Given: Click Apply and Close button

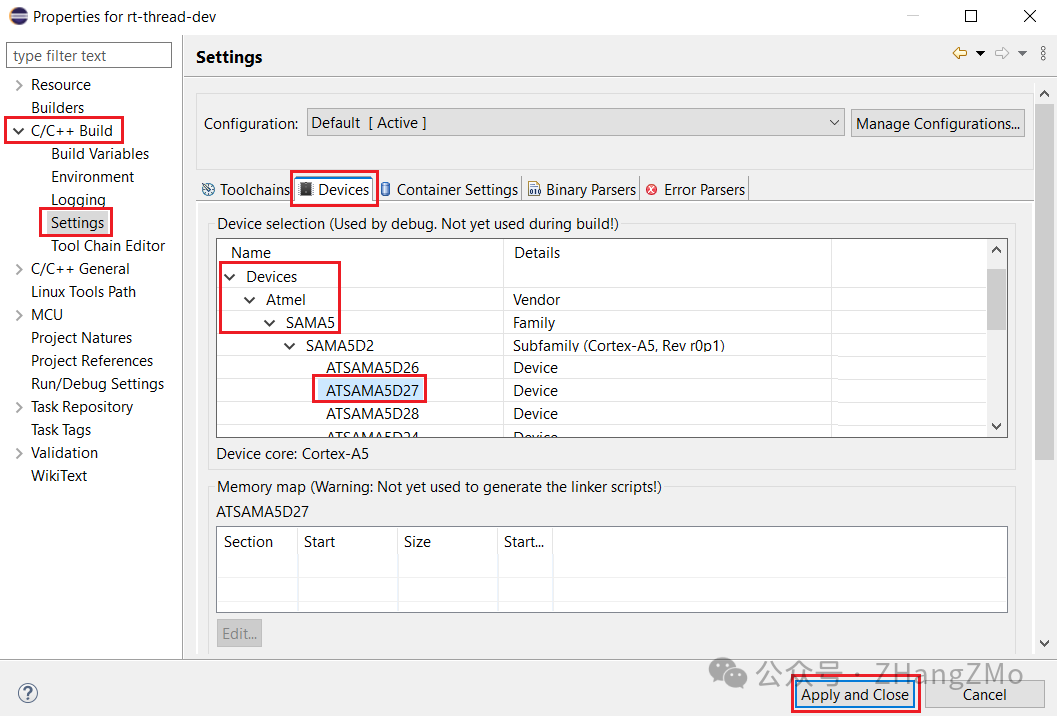Looking at the screenshot, I should click(x=855, y=695).
